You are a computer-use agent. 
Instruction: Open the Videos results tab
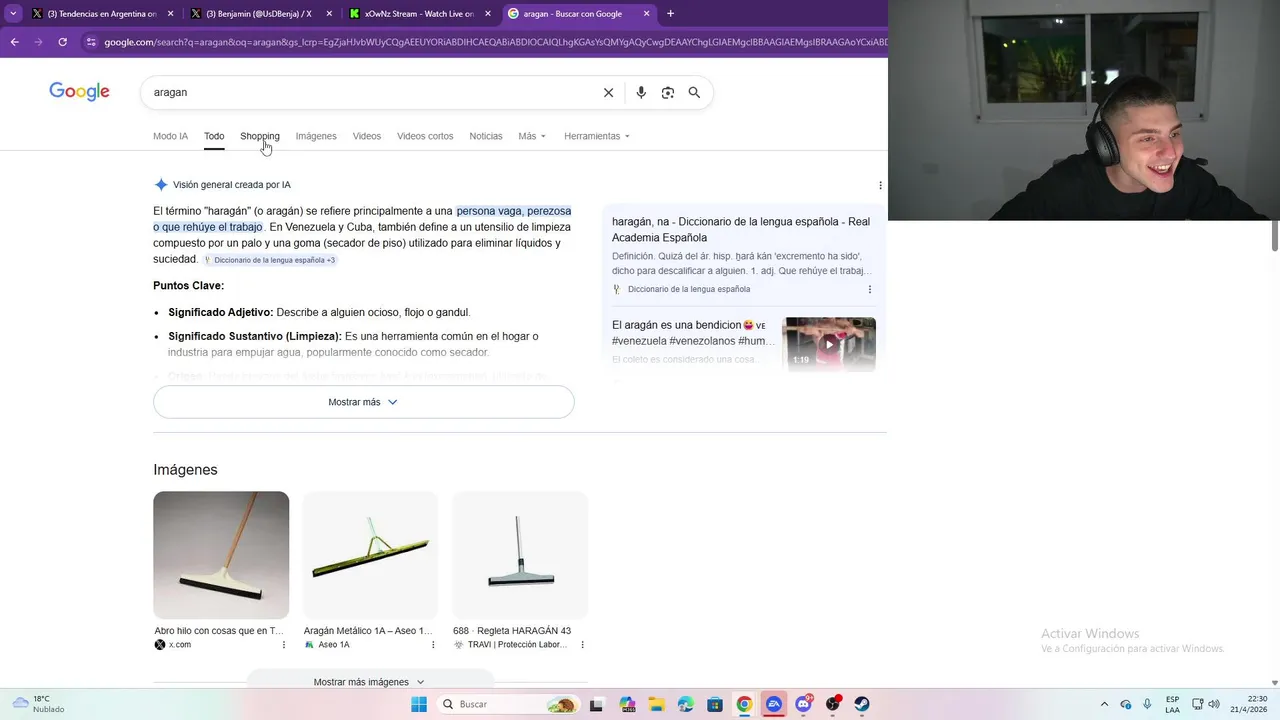[x=367, y=136]
